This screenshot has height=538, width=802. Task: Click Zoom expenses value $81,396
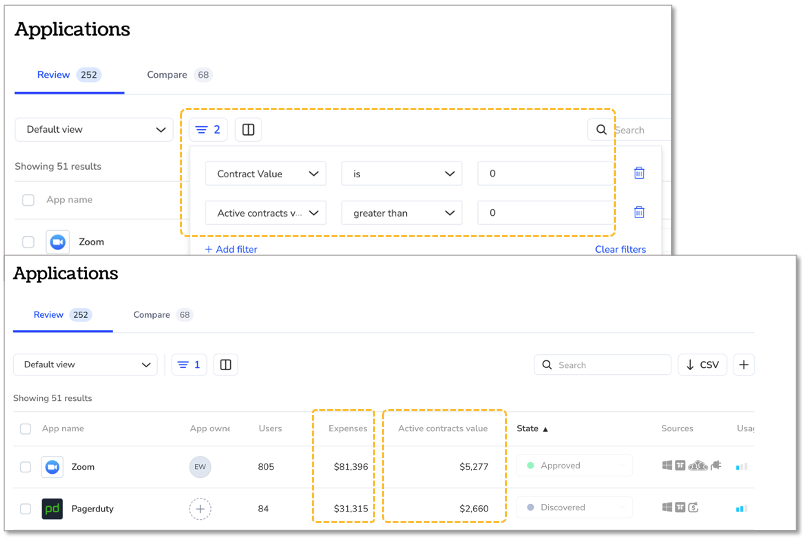[351, 467]
